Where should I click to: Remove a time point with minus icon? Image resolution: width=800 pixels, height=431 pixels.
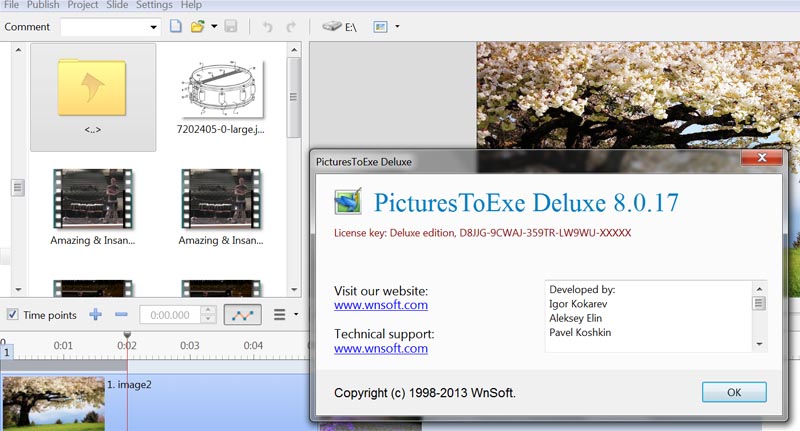[121, 314]
